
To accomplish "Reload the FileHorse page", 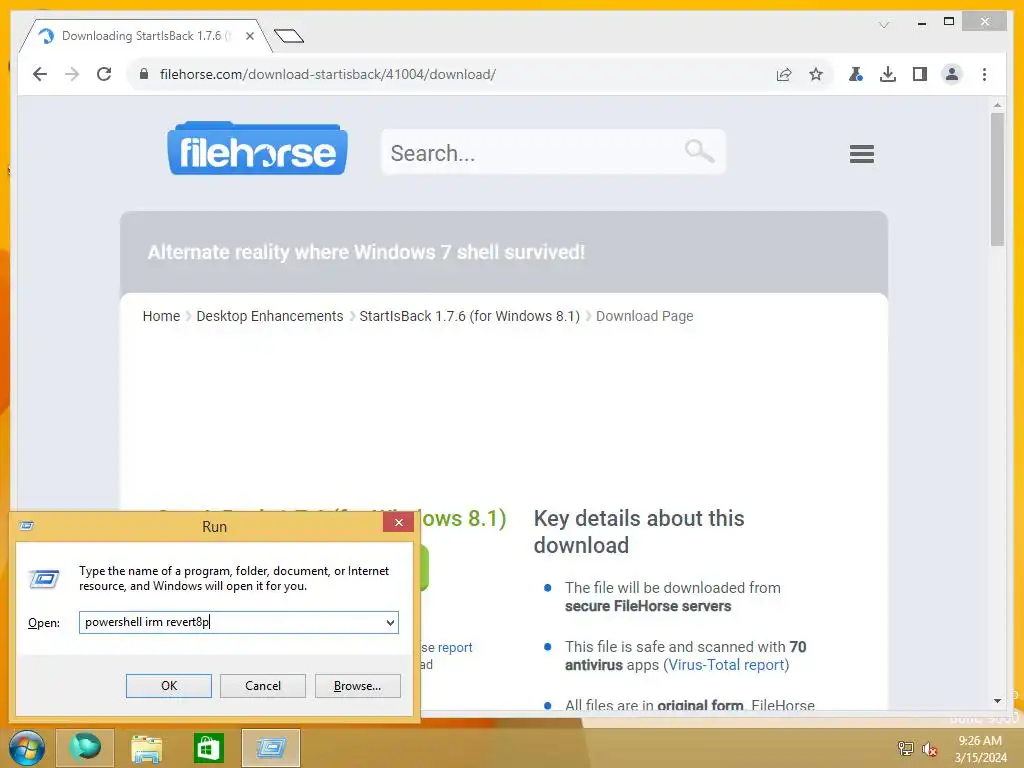I will point(104,74).
